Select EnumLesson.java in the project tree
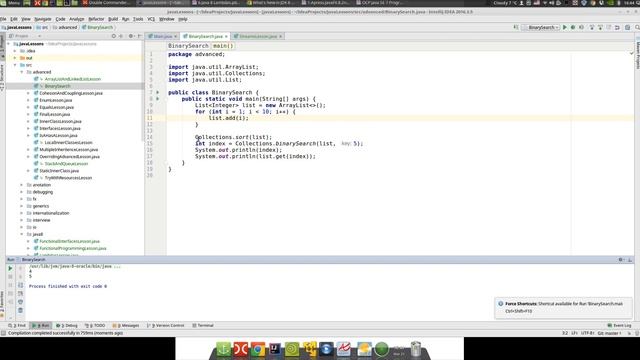 point(56,100)
